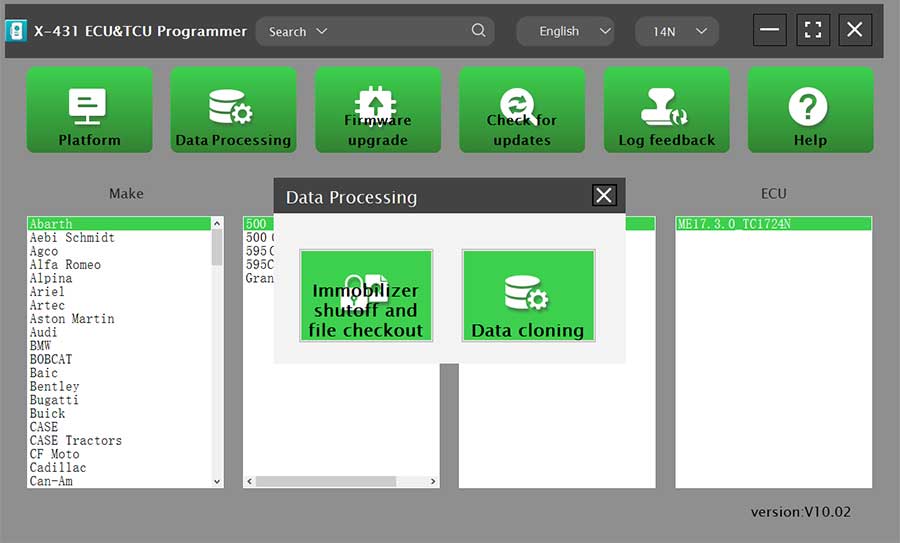Select Aston Martin make
Image resolution: width=900 pixels, height=543 pixels.
(119, 318)
